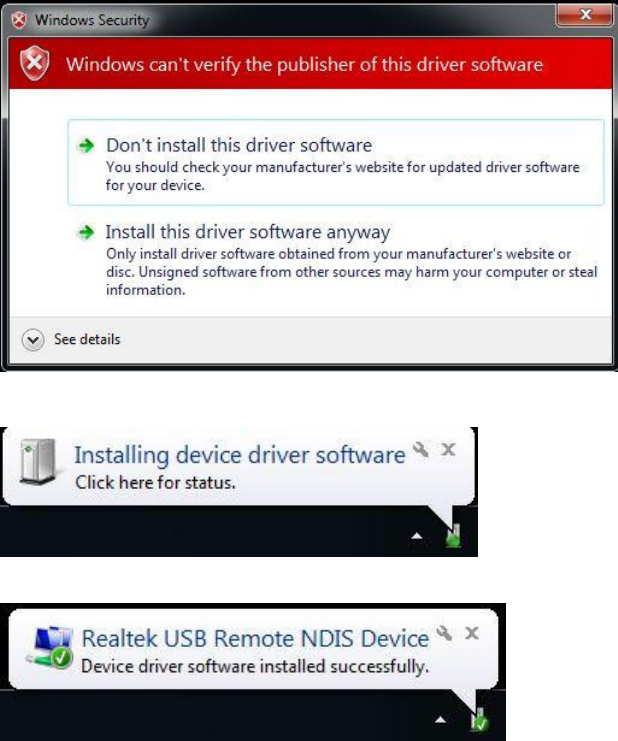Viewport: 618px width, 741px height.
Task: Open wrench settings in Installing driver balloon
Action: (421, 449)
